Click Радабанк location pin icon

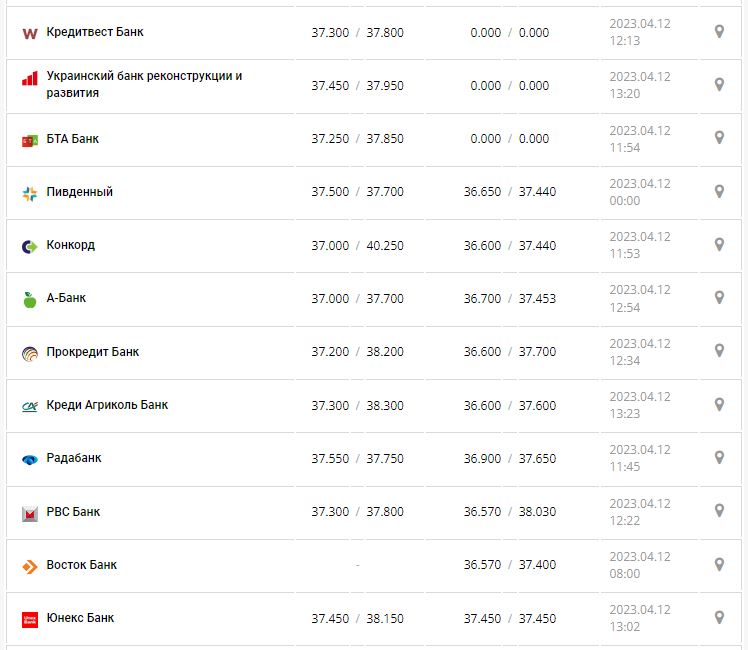point(719,458)
